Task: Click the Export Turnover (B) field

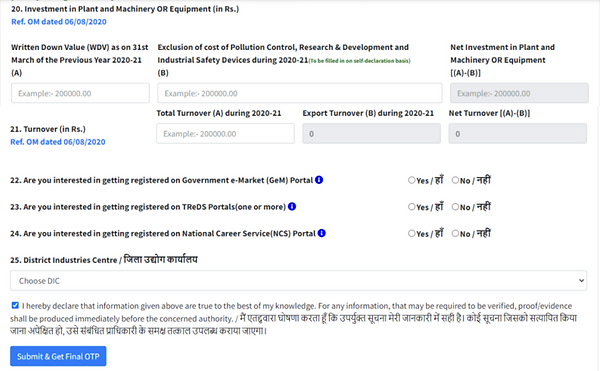Action: (x=372, y=134)
